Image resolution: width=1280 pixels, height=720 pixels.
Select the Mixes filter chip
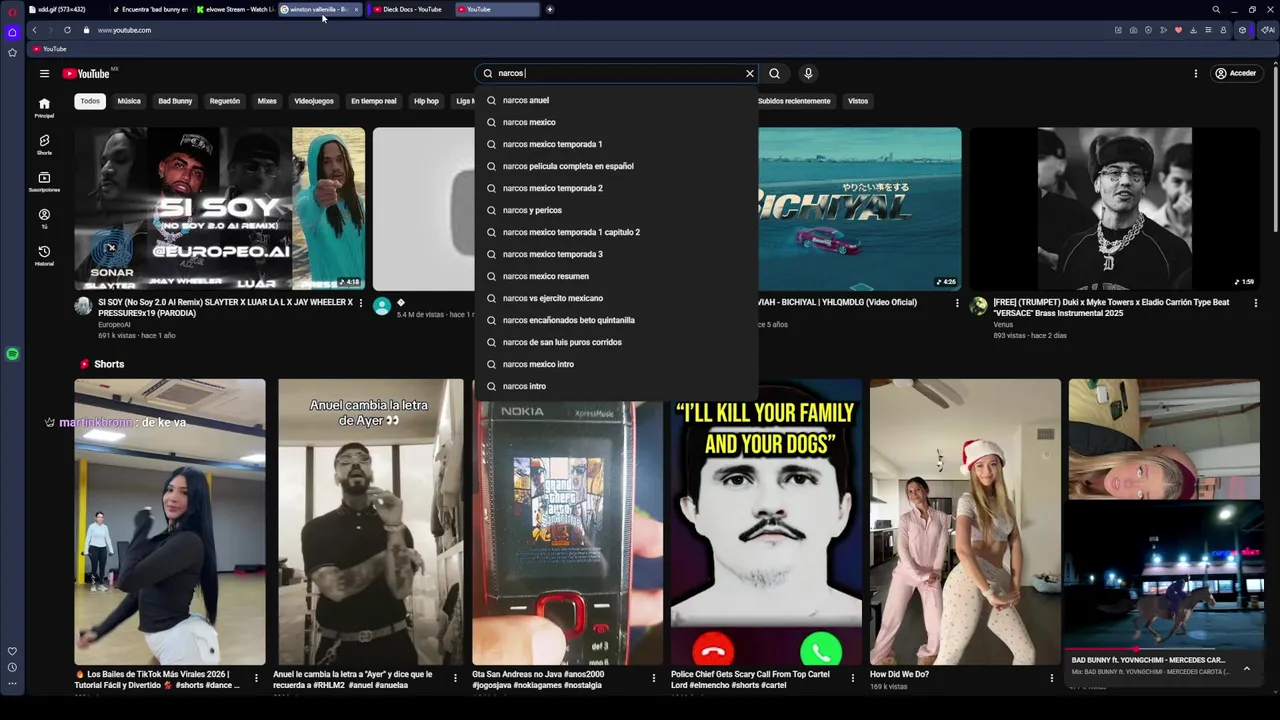(267, 101)
